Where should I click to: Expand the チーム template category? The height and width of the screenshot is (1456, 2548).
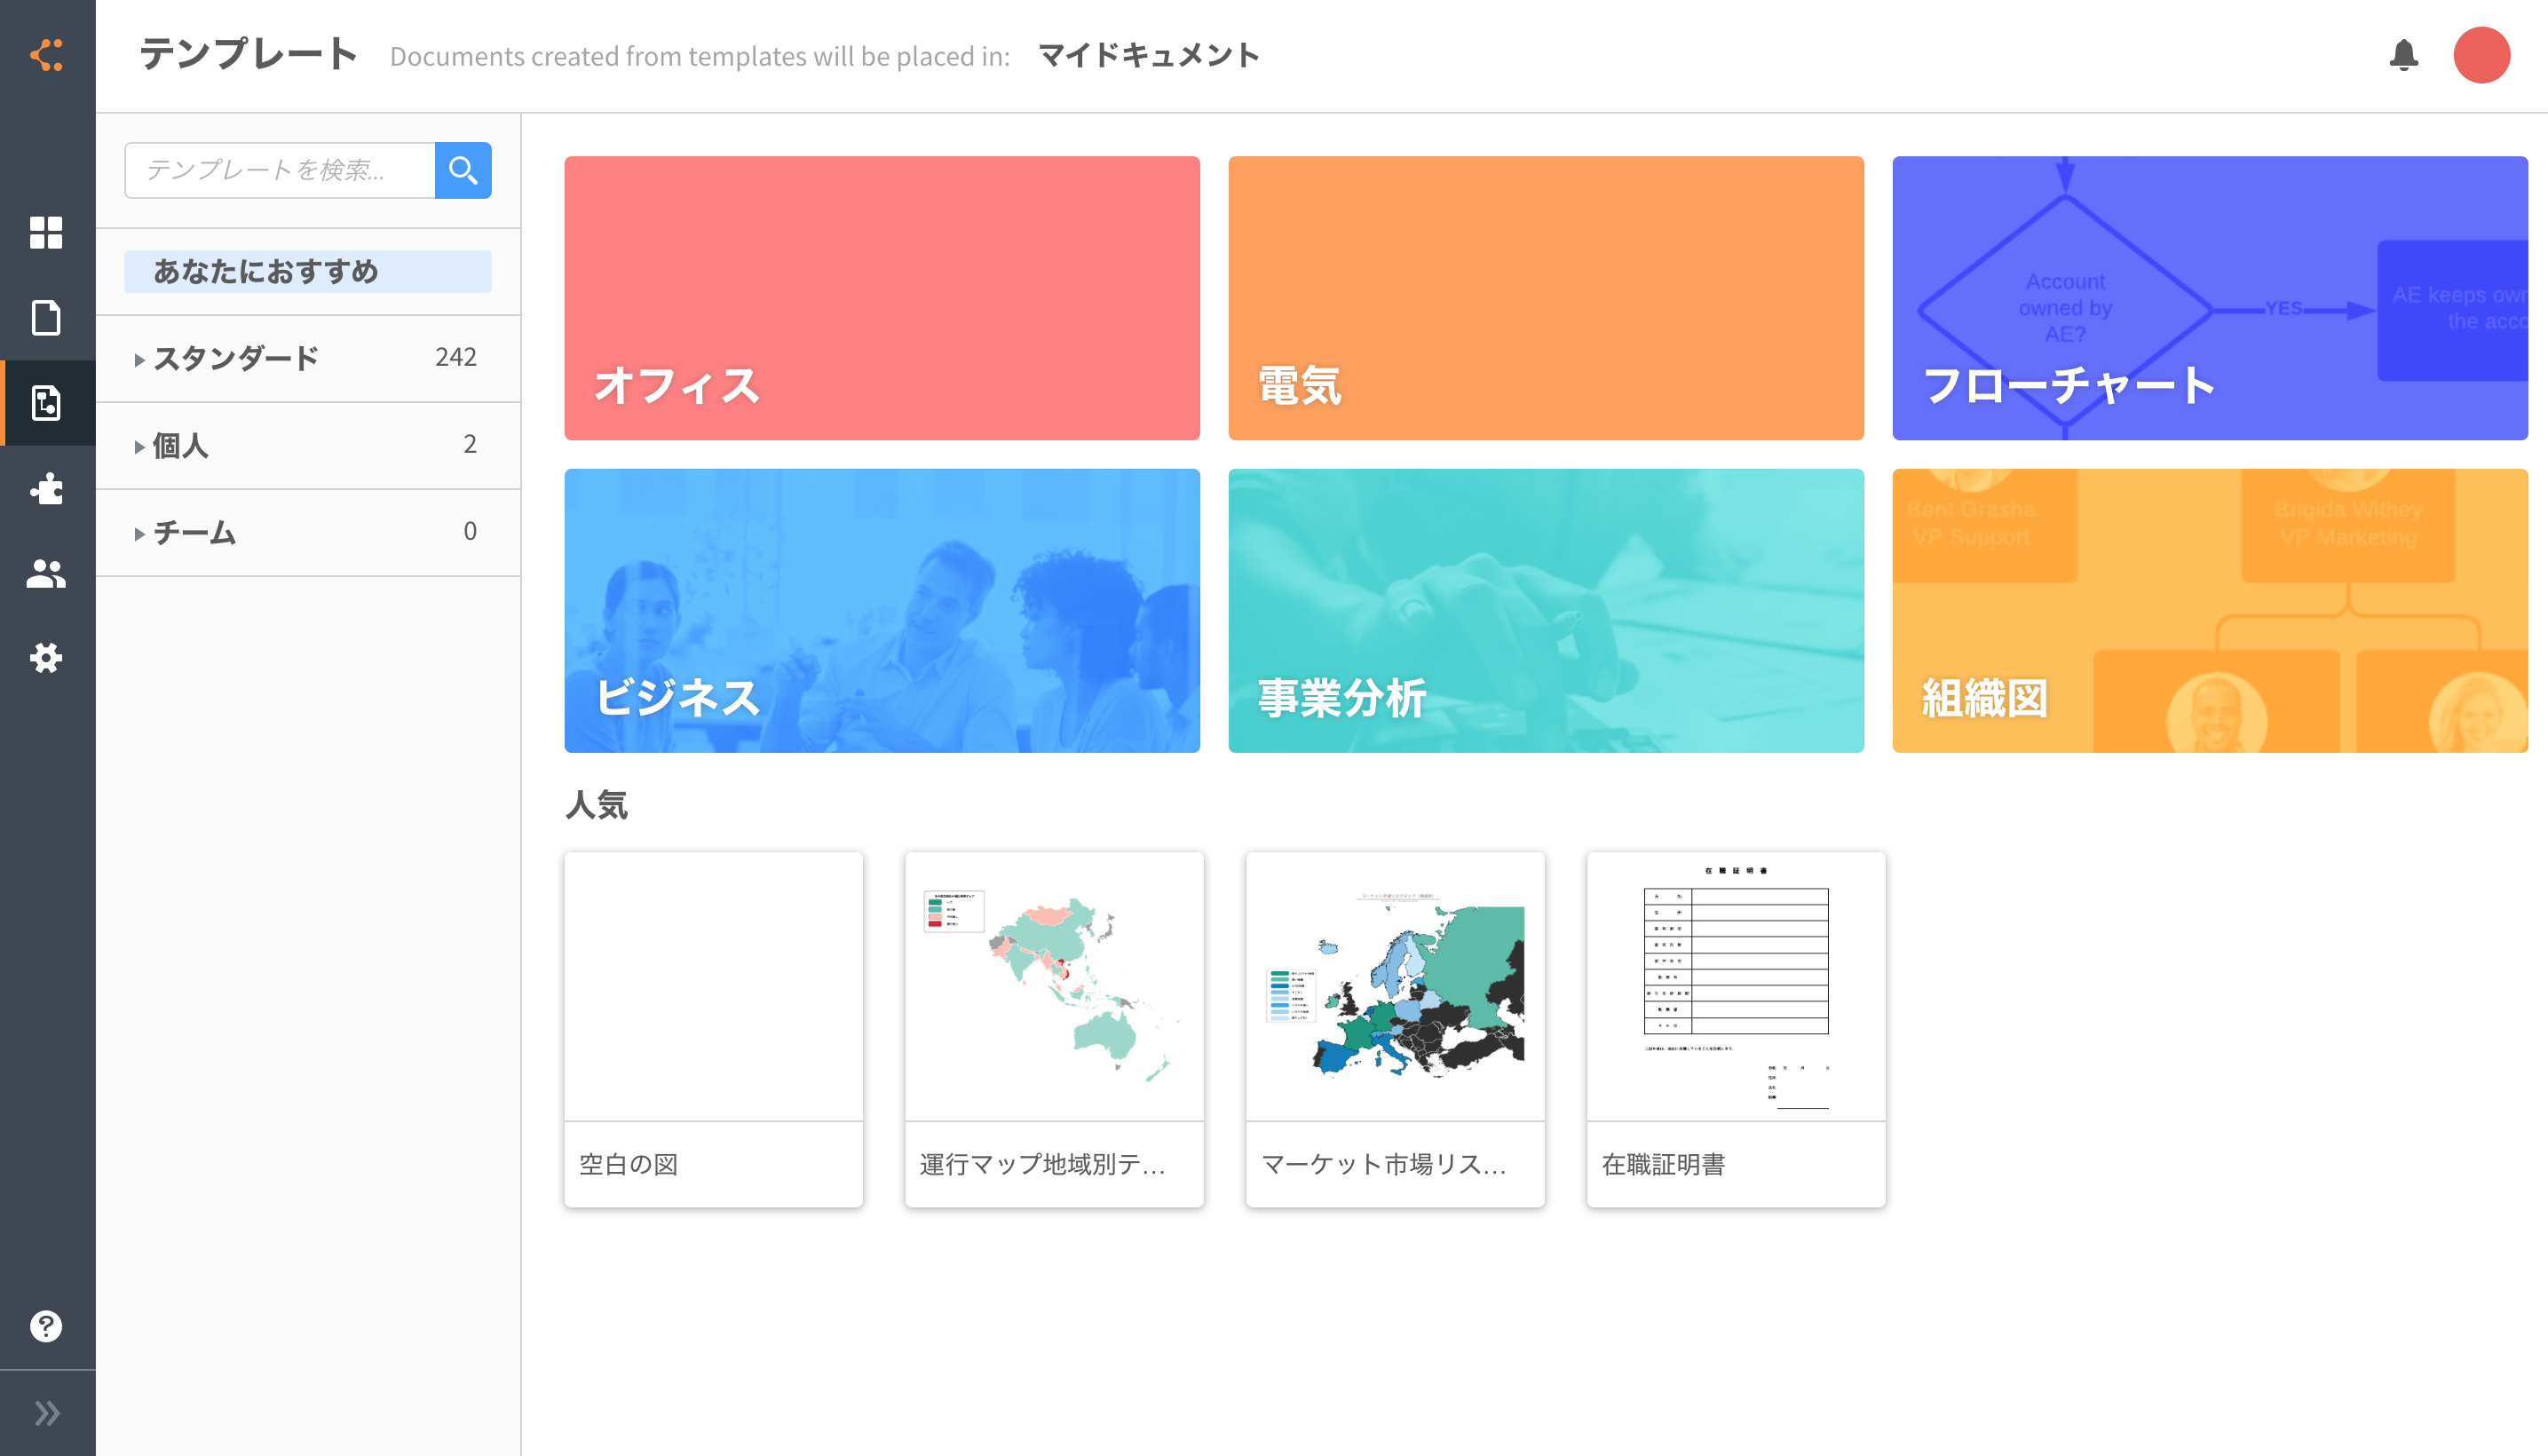point(194,532)
